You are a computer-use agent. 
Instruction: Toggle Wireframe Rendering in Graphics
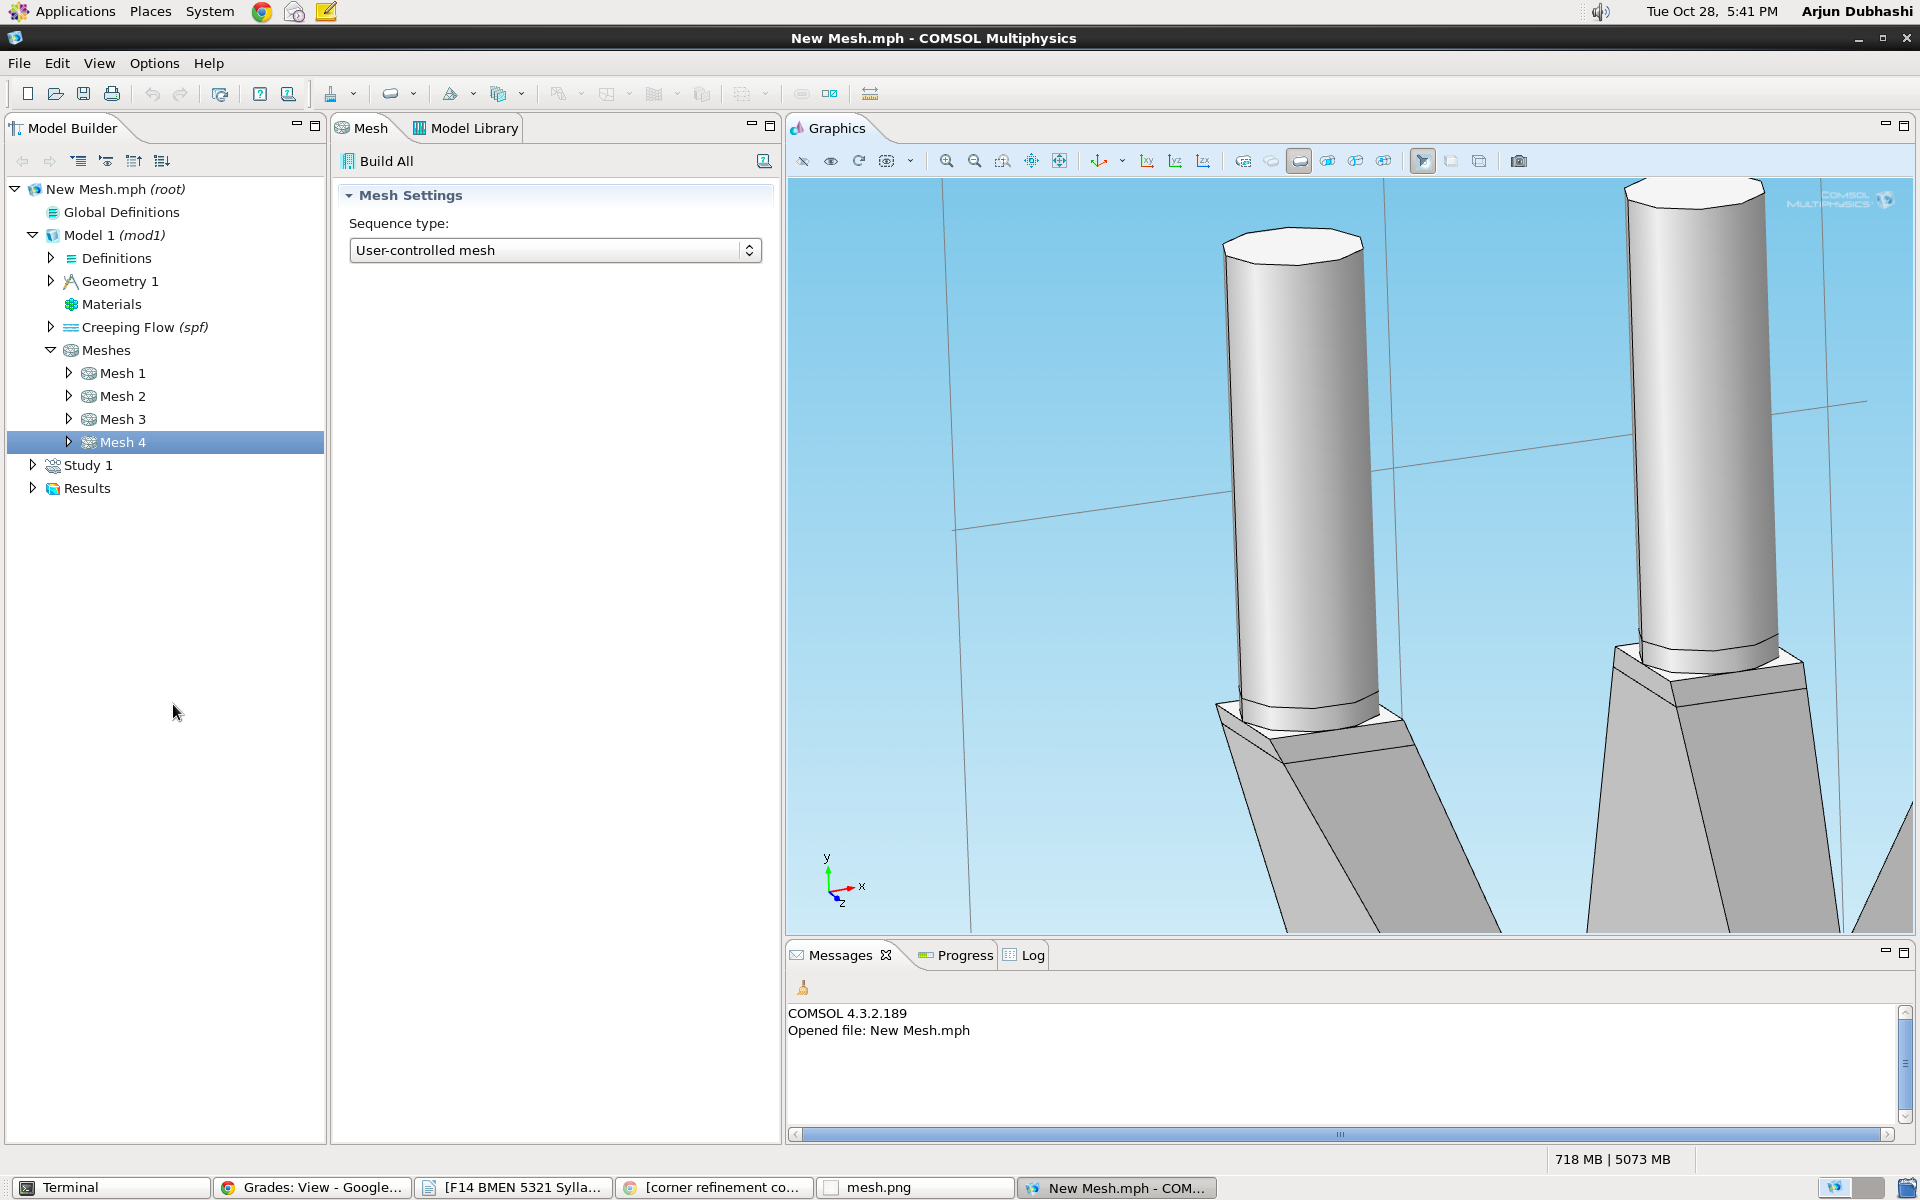click(x=1479, y=161)
